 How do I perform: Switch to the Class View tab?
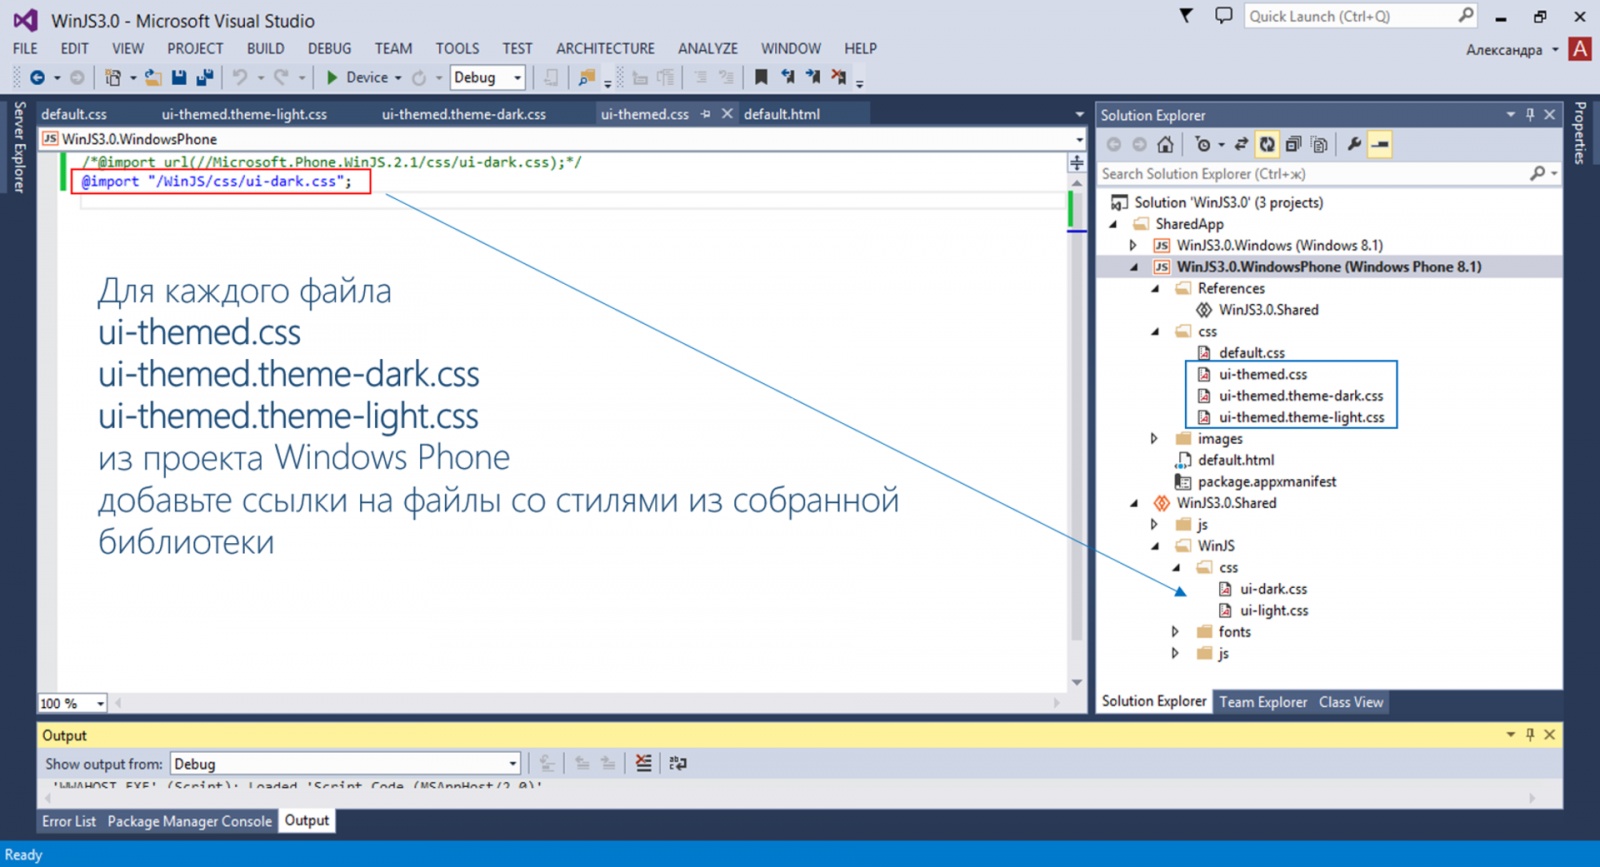(1351, 702)
